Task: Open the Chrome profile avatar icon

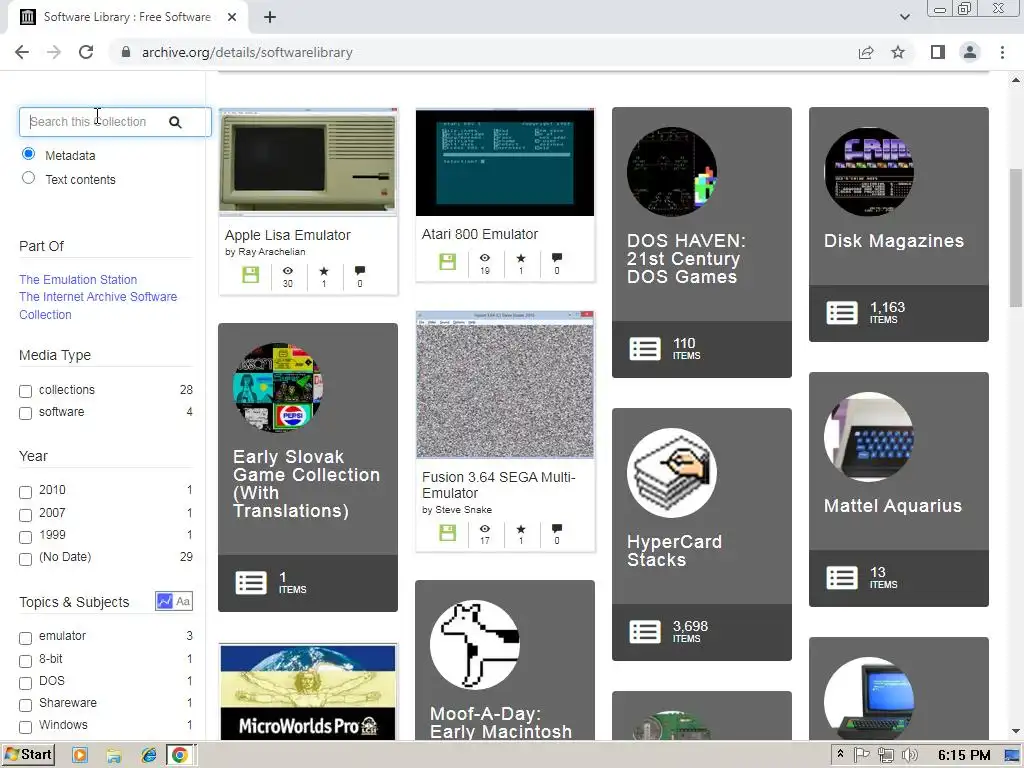Action: (970, 52)
